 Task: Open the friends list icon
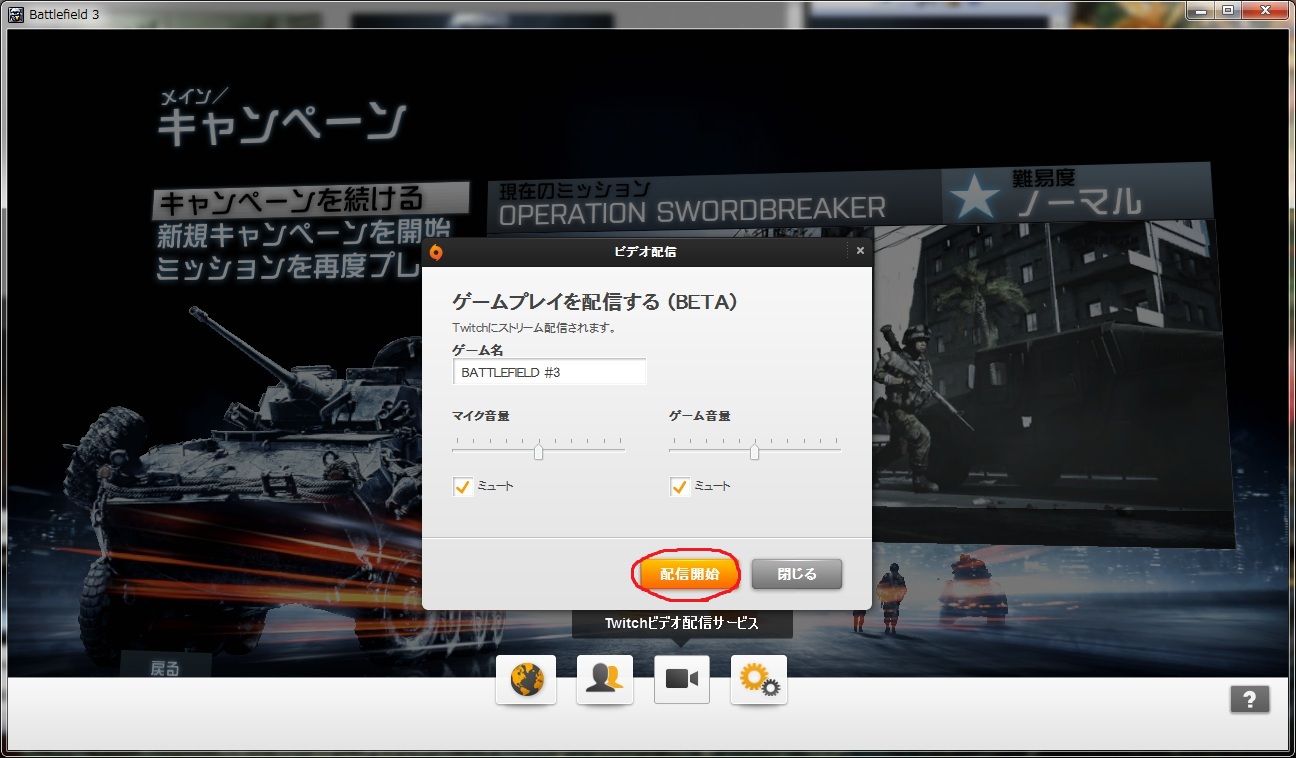click(605, 680)
